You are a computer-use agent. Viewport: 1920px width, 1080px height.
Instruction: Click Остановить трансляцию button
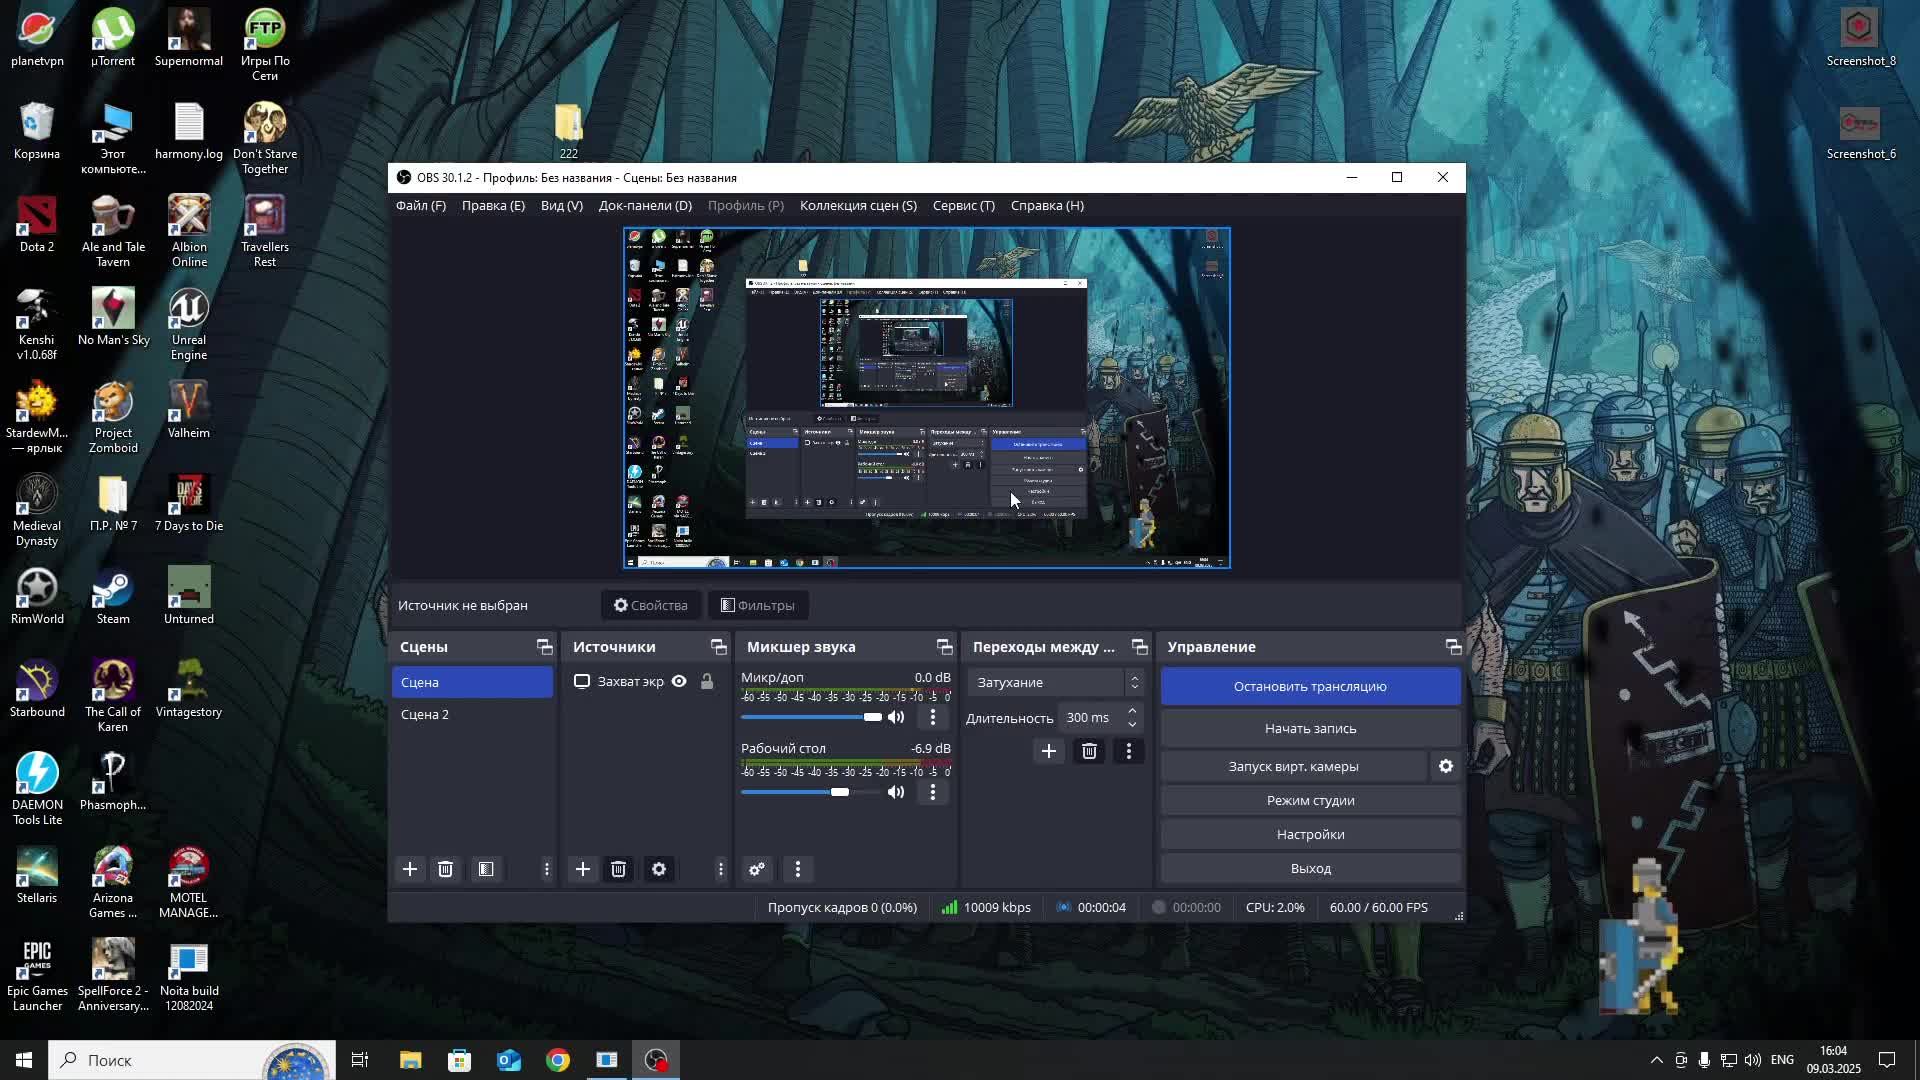(x=1310, y=686)
